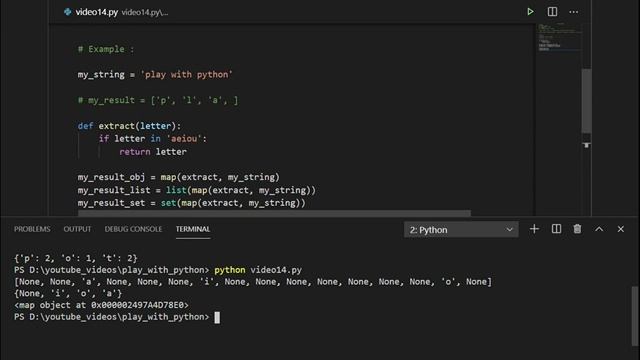Click the terminal vertical scrollbar thumb
Image resolution: width=640 pixels, height=360 pixels.
tap(634, 316)
